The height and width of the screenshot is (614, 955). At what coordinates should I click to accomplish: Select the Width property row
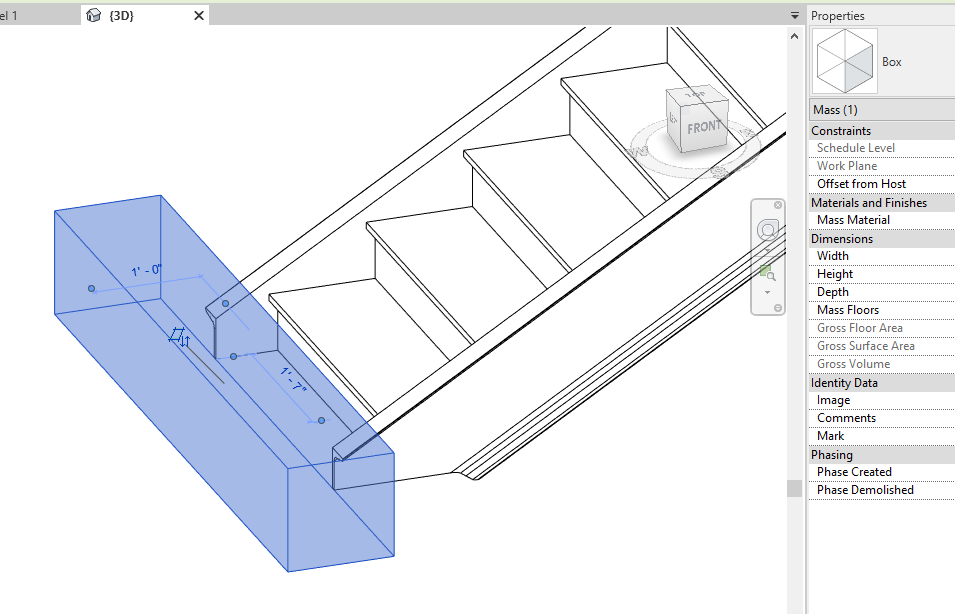tap(882, 256)
